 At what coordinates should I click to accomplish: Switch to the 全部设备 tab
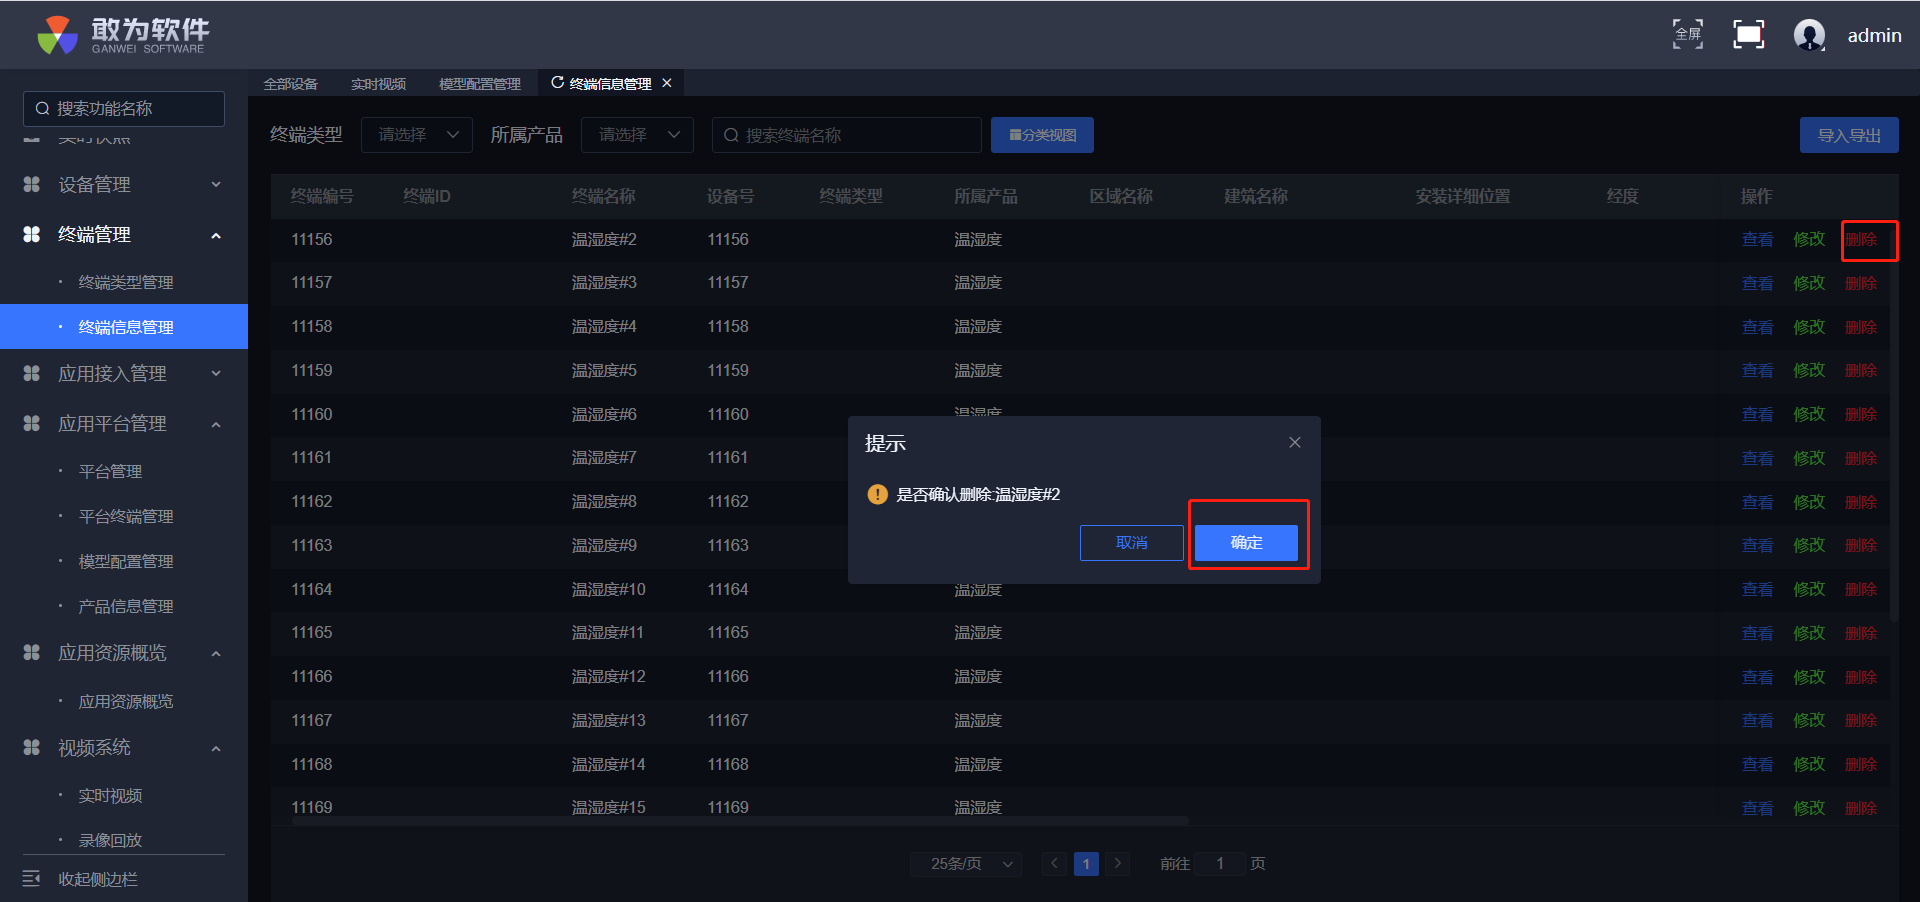click(x=291, y=84)
